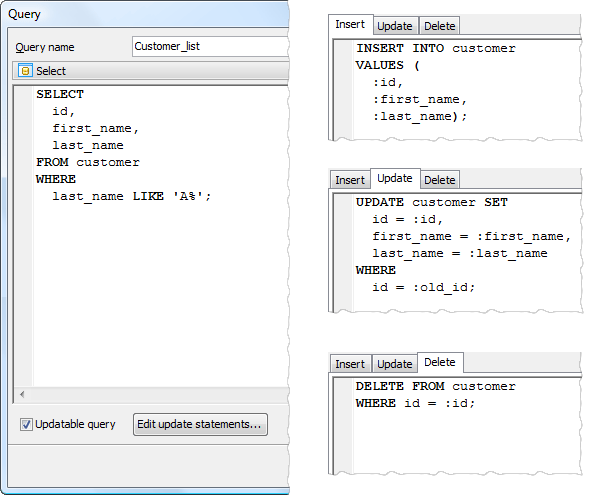This screenshot has height=495, width=600.
Task: Click the database icon beside the Select header
Action: tap(26, 71)
